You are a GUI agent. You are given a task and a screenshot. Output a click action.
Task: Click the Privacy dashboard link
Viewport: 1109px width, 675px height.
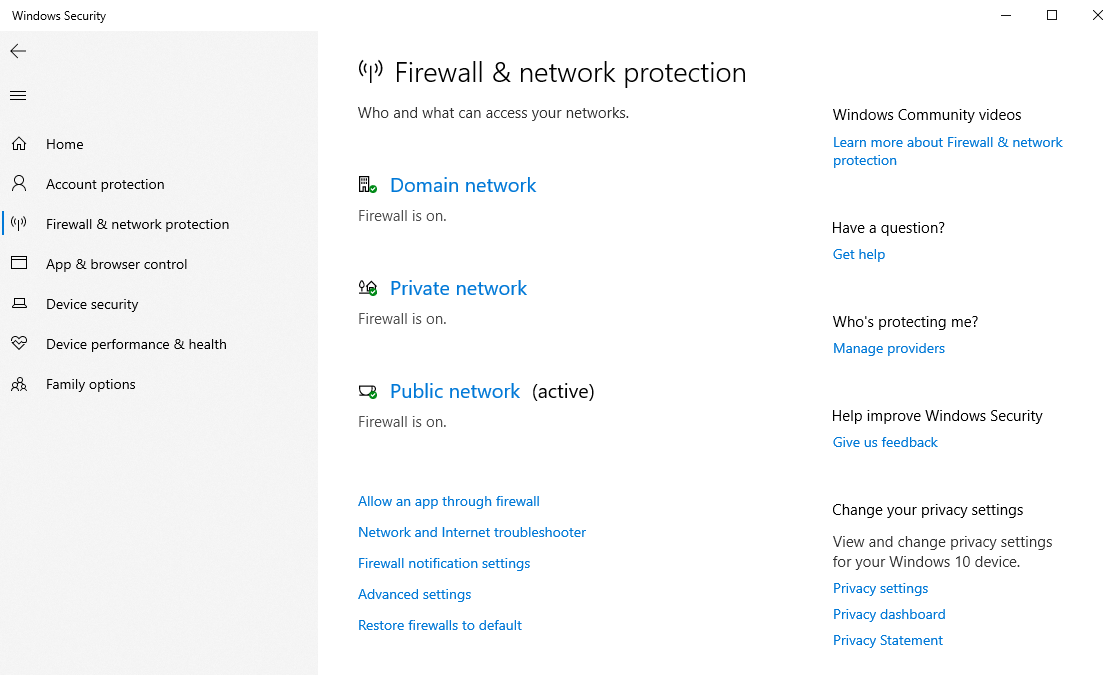(889, 614)
